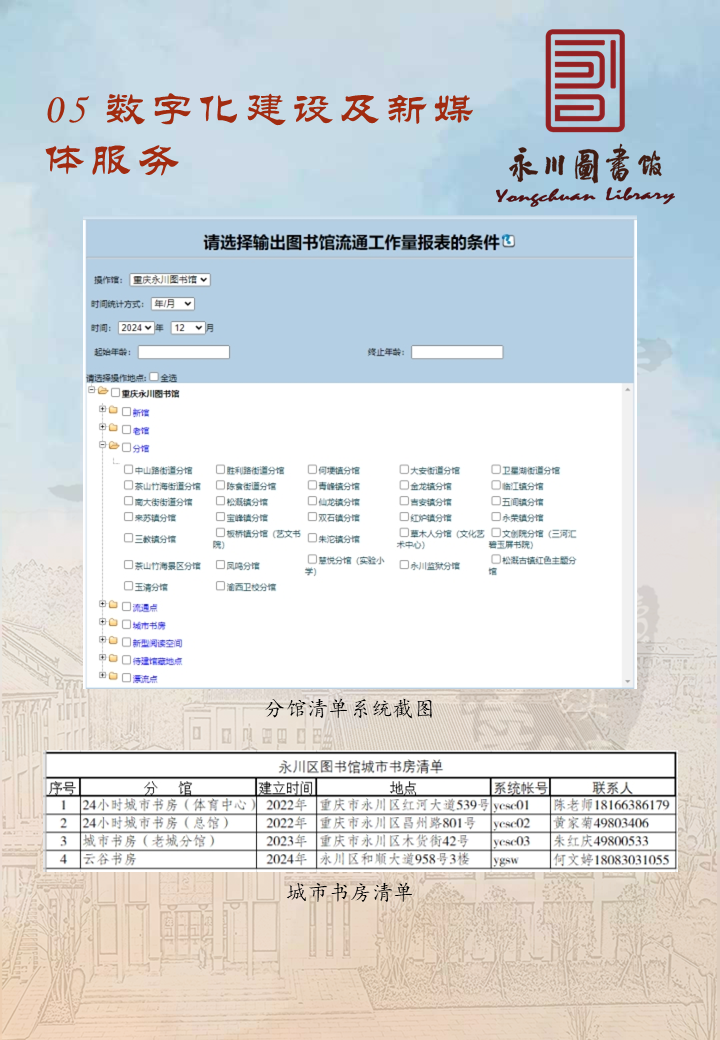Click the 流通点 link
Viewport: 720px width, 1040px height.
(x=145, y=608)
